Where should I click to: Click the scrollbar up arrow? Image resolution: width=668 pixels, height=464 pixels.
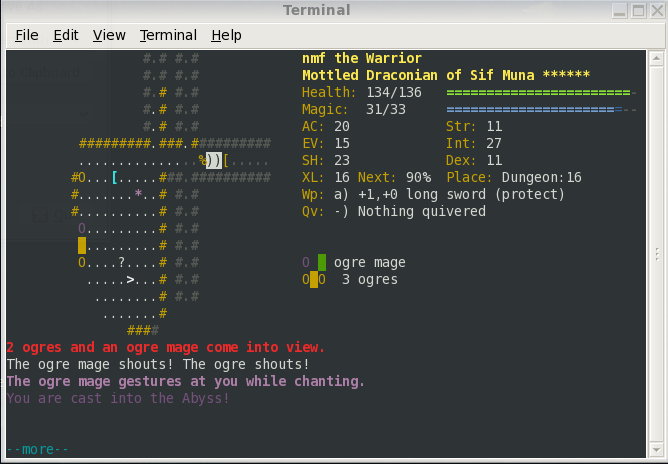pyautogui.click(x=656, y=58)
